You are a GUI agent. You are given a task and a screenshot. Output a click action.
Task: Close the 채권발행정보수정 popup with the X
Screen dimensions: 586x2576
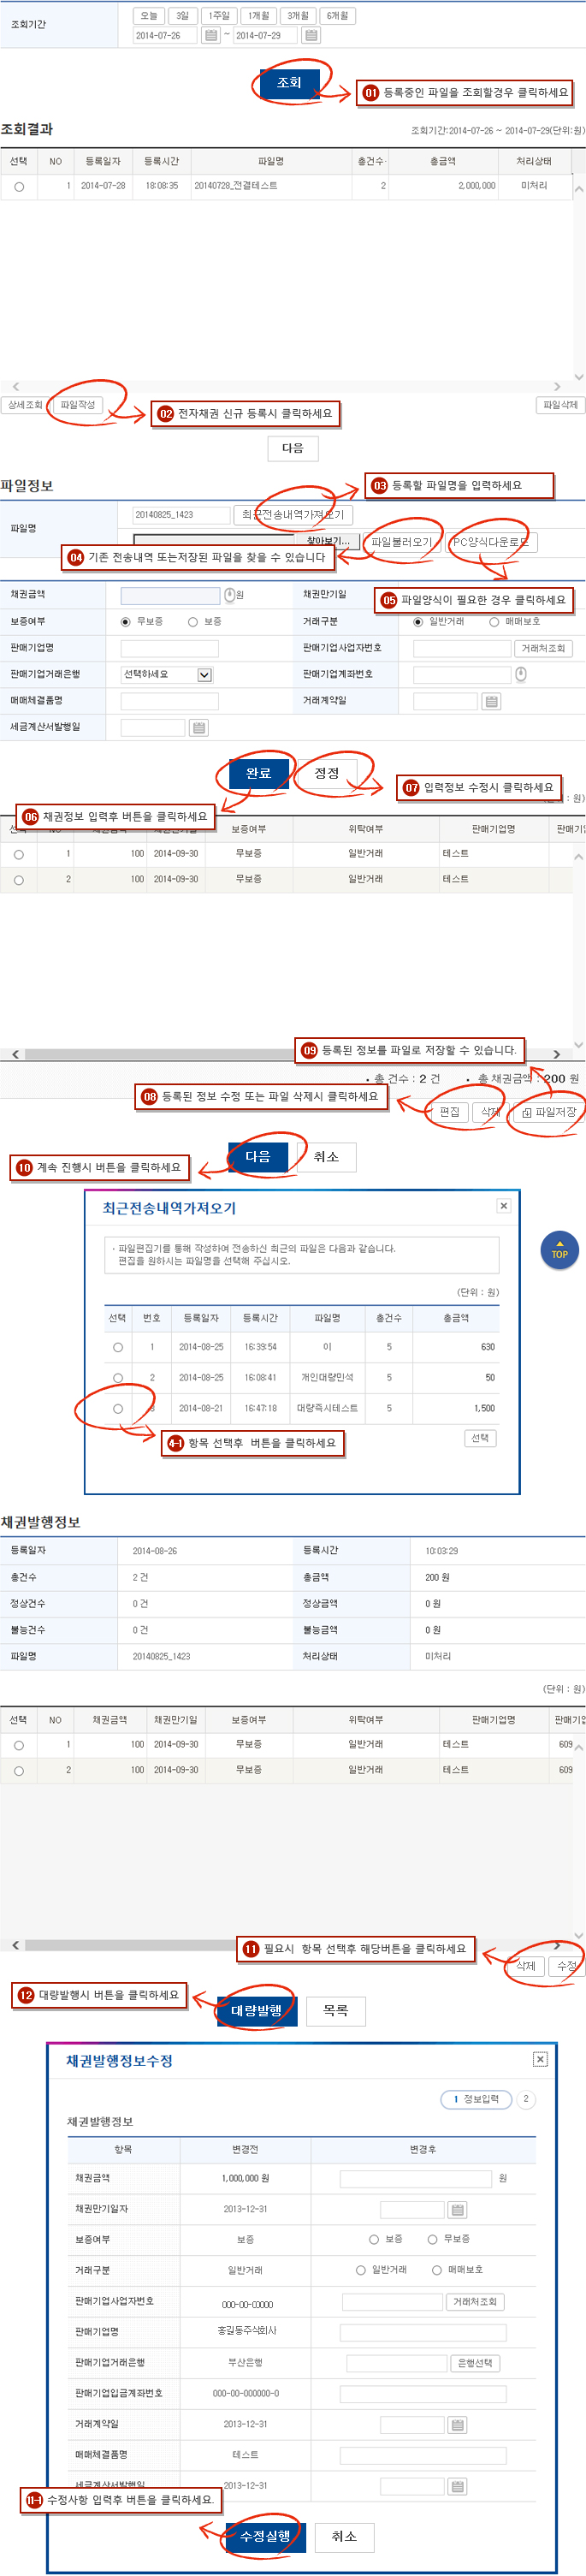(540, 2059)
